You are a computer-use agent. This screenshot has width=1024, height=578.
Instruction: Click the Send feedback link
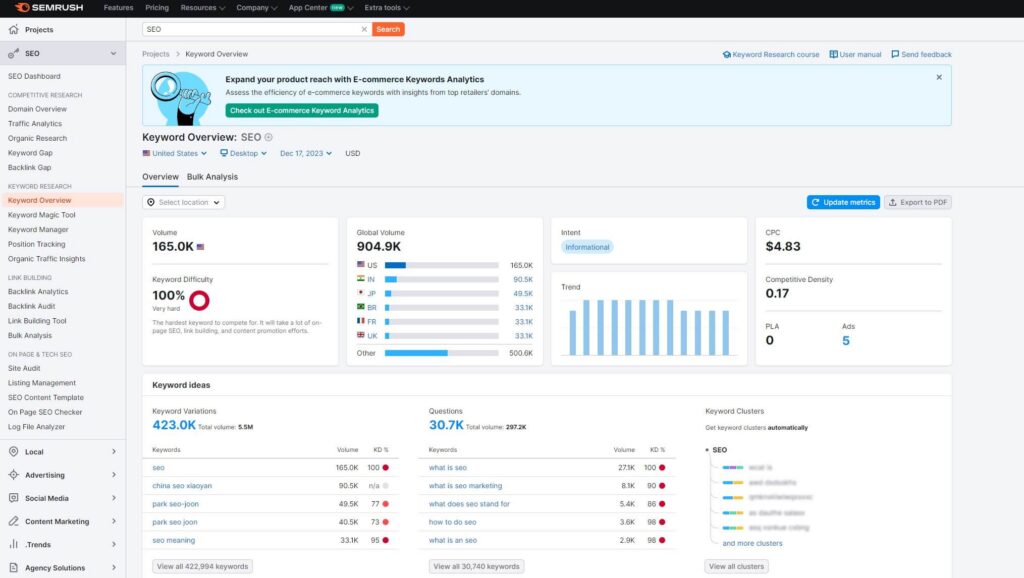[921, 54]
